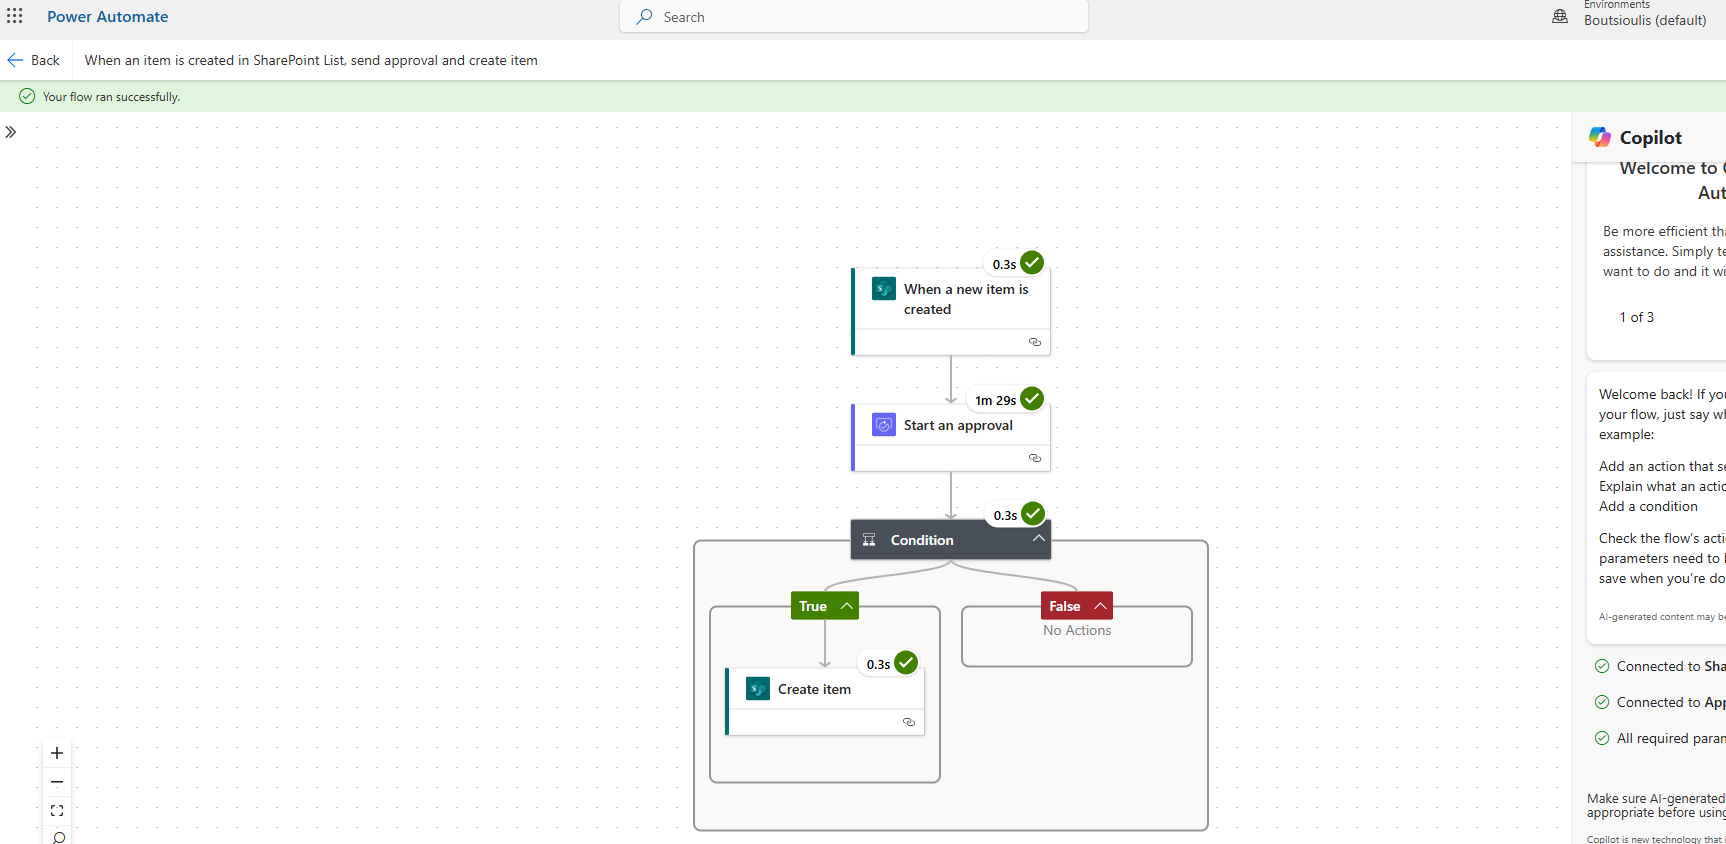This screenshot has height=844, width=1726.
Task: Click 'Connected to App…' status check icon
Action: [1602, 702]
